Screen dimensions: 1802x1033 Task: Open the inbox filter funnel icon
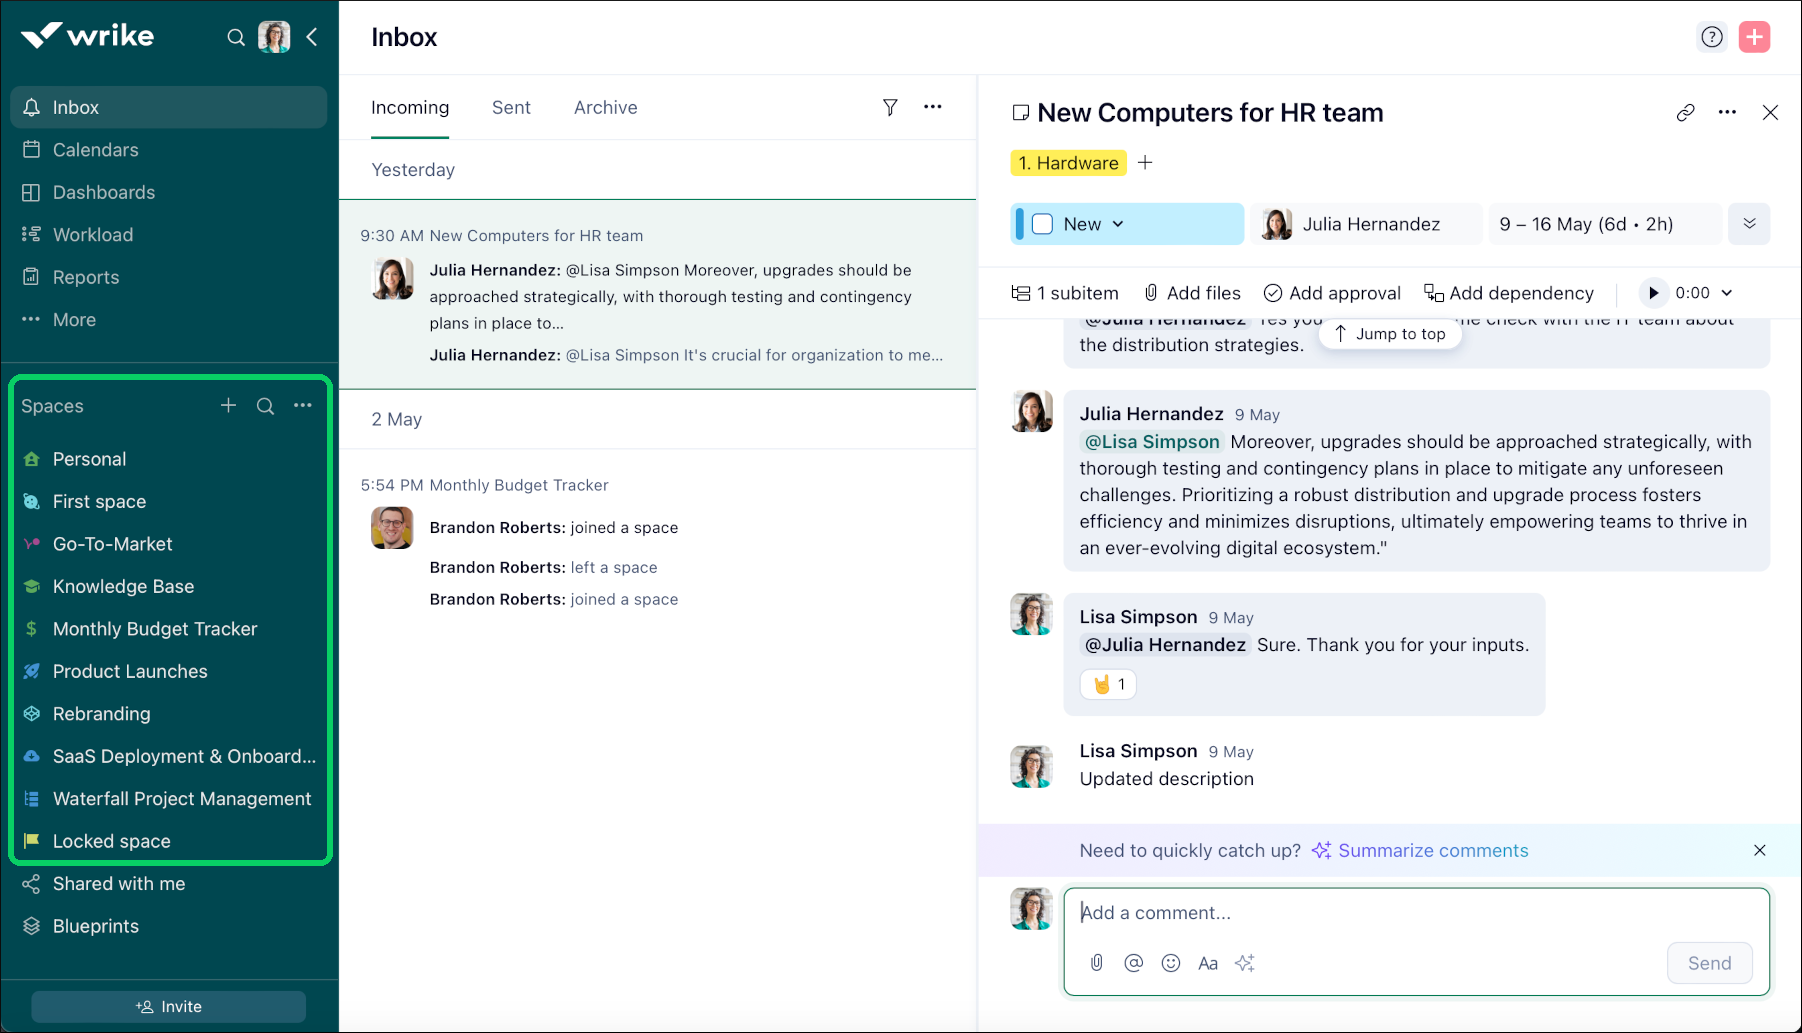tap(890, 107)
